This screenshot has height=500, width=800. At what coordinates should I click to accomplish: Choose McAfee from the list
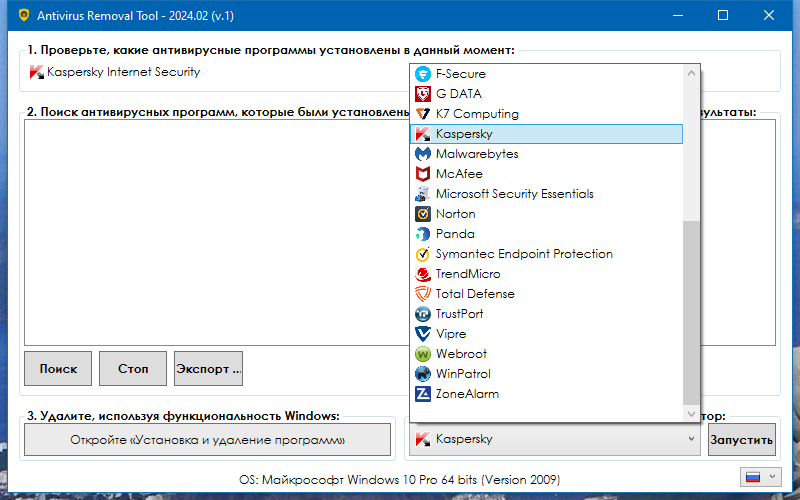(546, 174)
